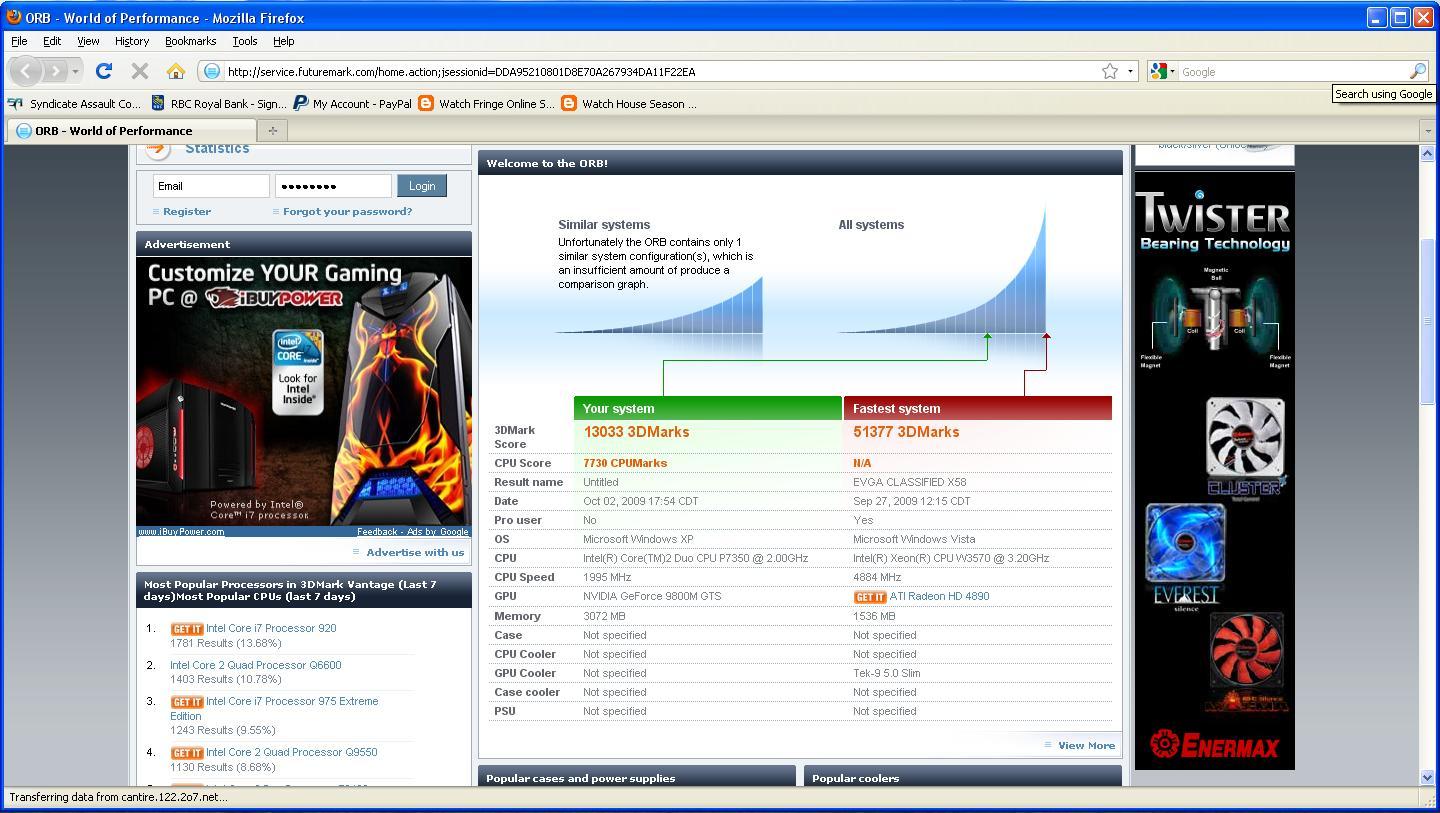Open ATI Radeon HD 4890 link
Image resolution: width=1440 pixels, height=813 pixels.
[939, 597]
